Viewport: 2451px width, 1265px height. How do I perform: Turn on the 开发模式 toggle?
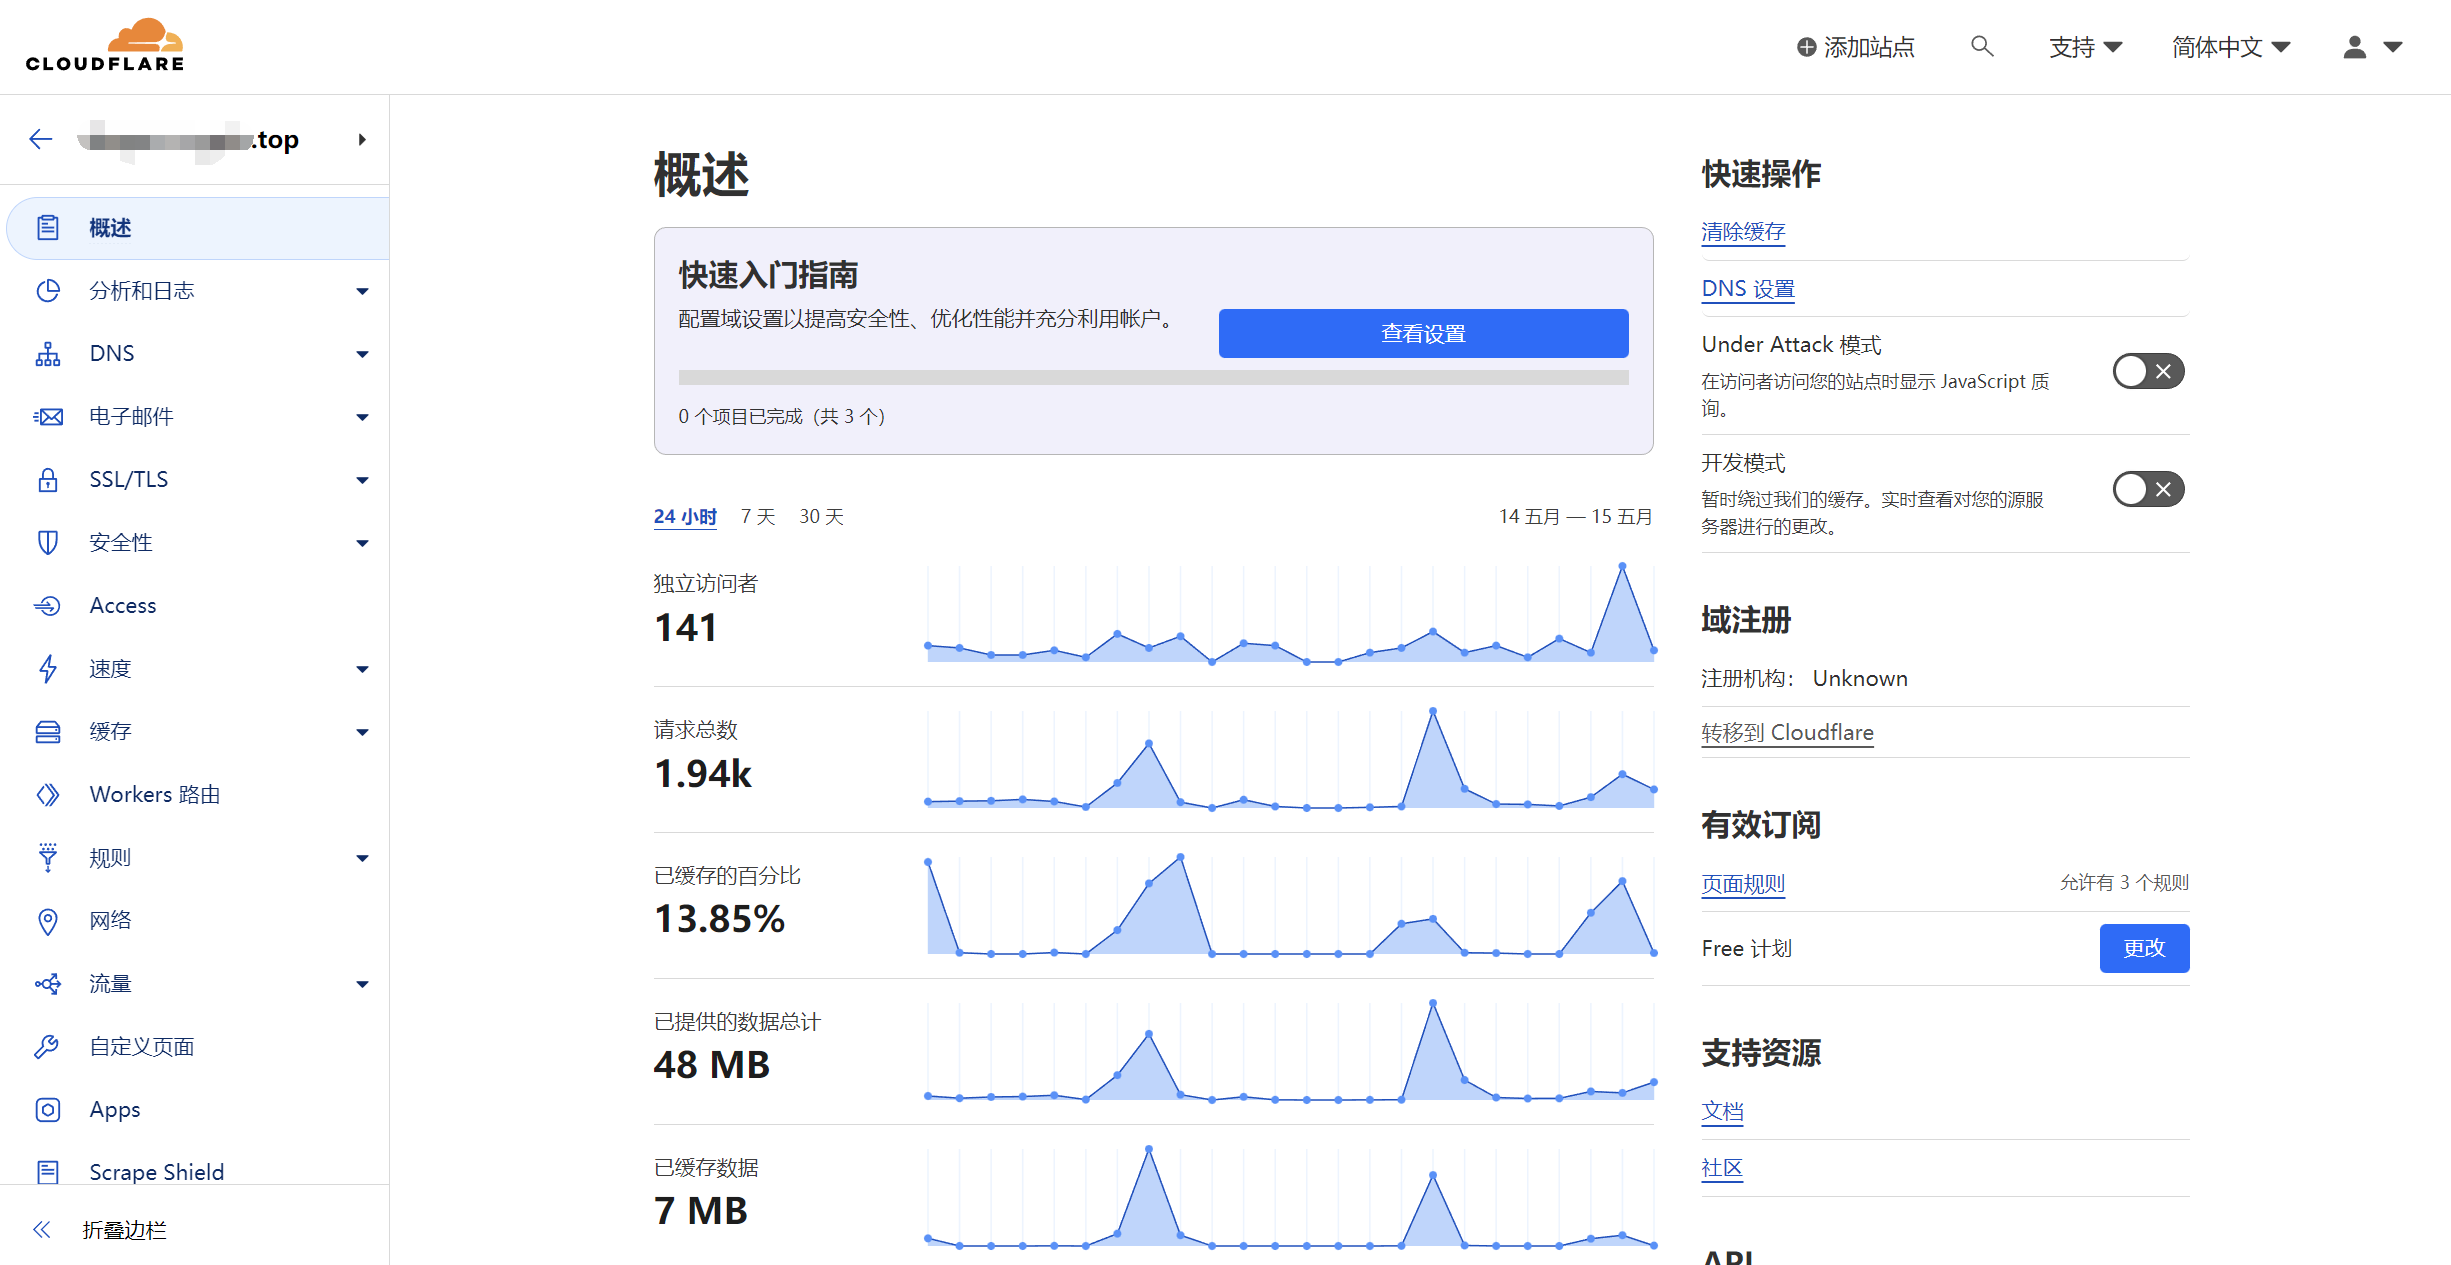pyautogui.click(x=2147, y=489)
